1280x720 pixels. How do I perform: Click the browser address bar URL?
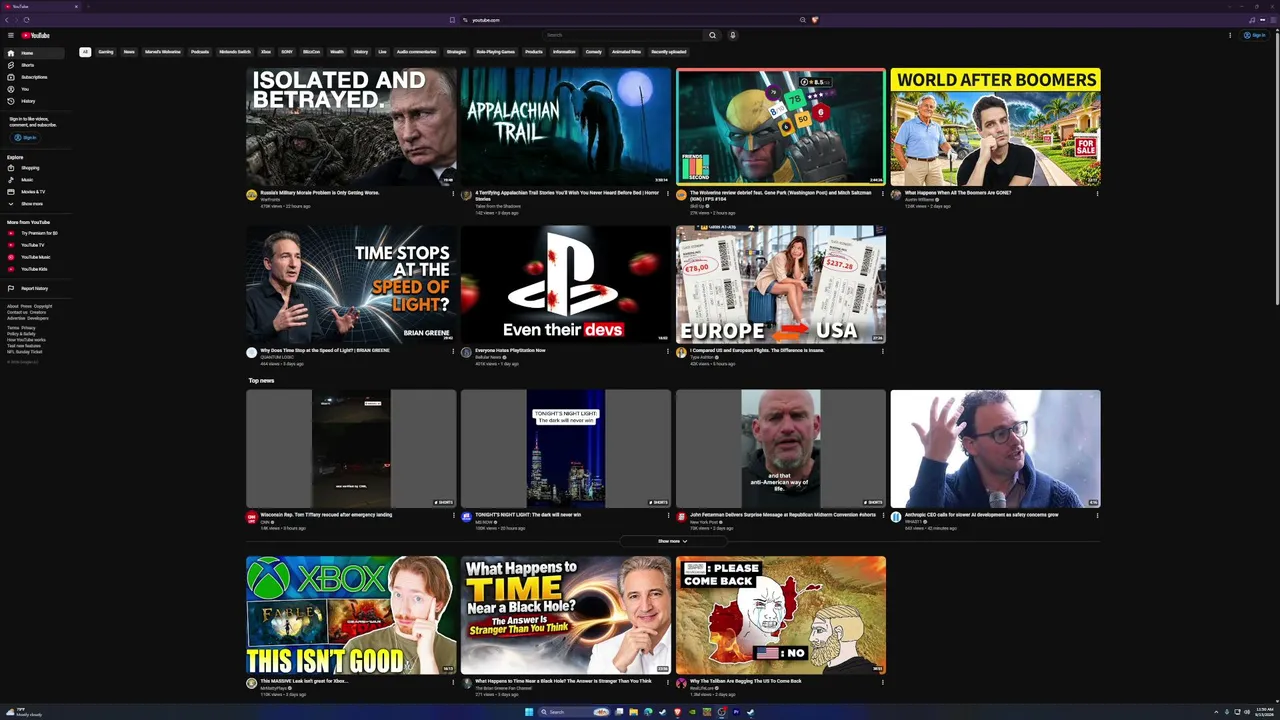click(x=486, y=20)
